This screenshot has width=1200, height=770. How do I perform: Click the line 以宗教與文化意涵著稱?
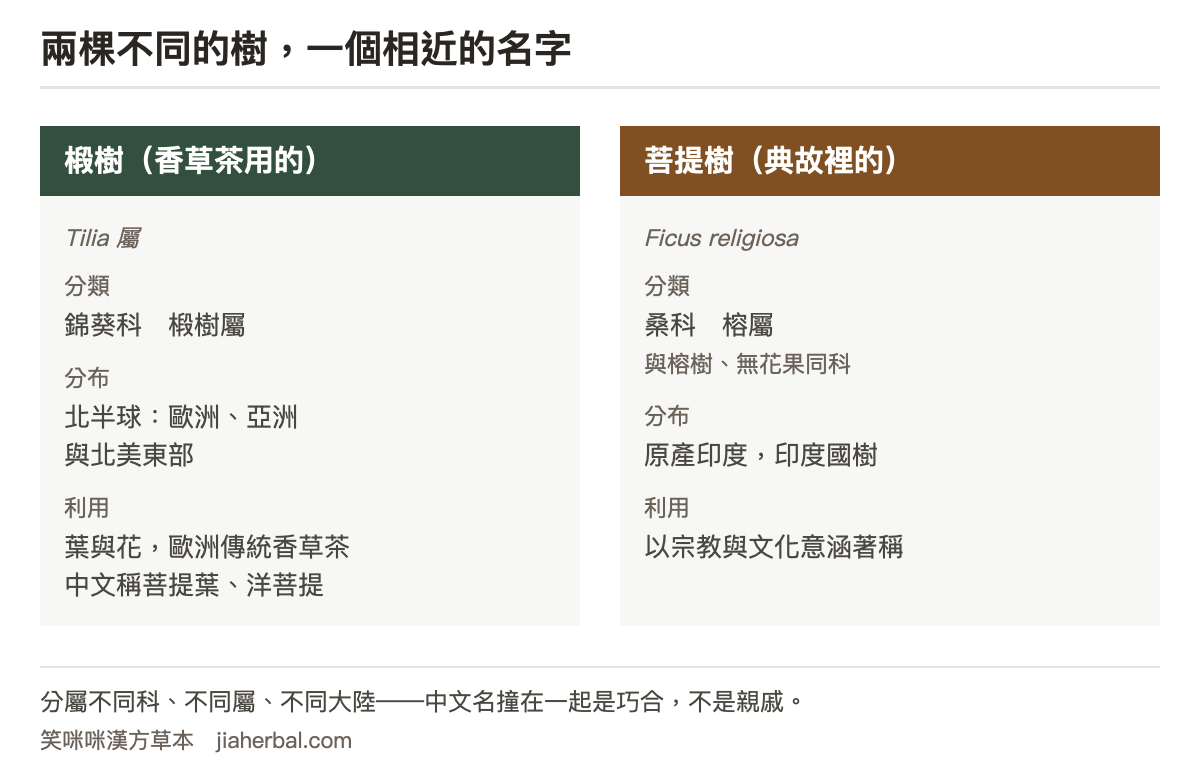[774, 547]
